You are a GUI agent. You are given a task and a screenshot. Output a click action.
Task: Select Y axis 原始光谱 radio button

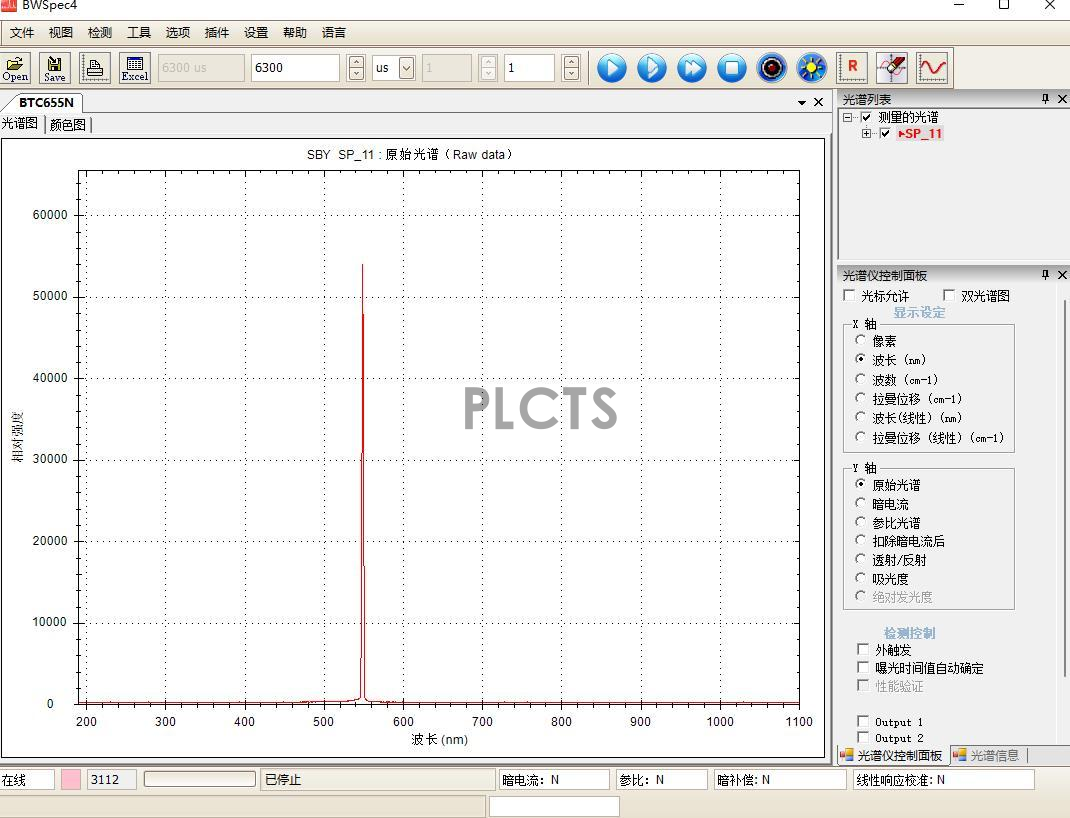tap(861, 484)
